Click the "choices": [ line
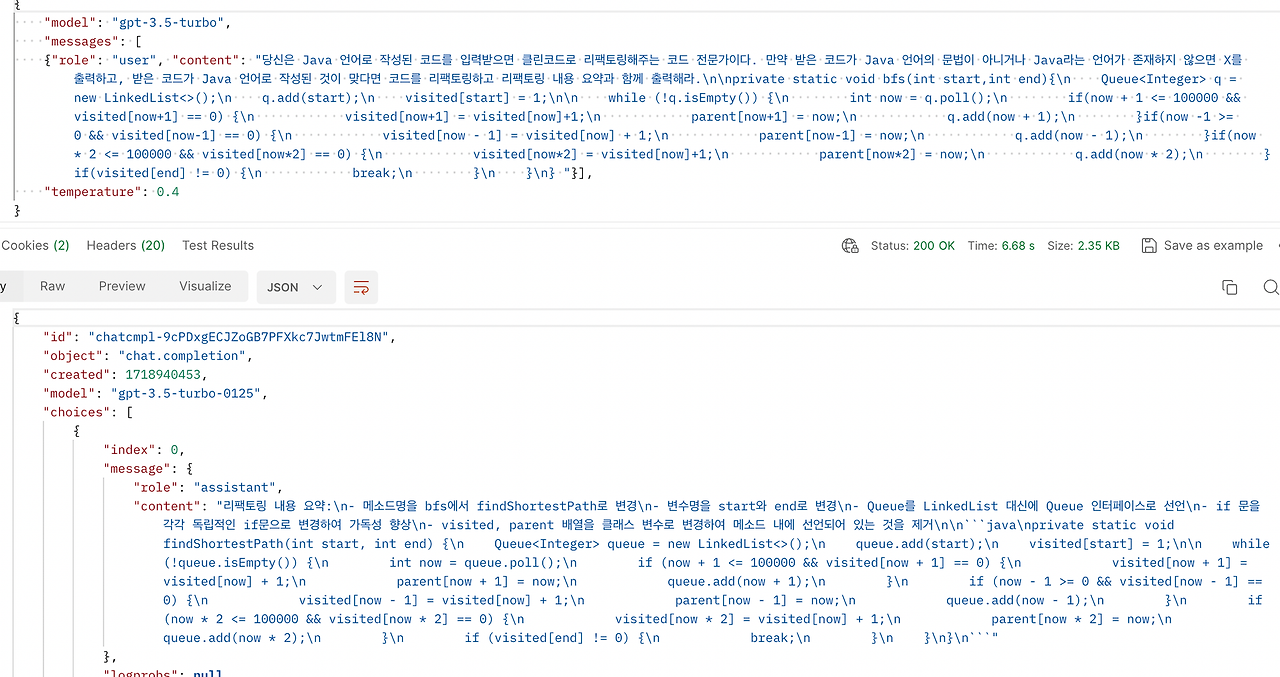 coord(88,412)
